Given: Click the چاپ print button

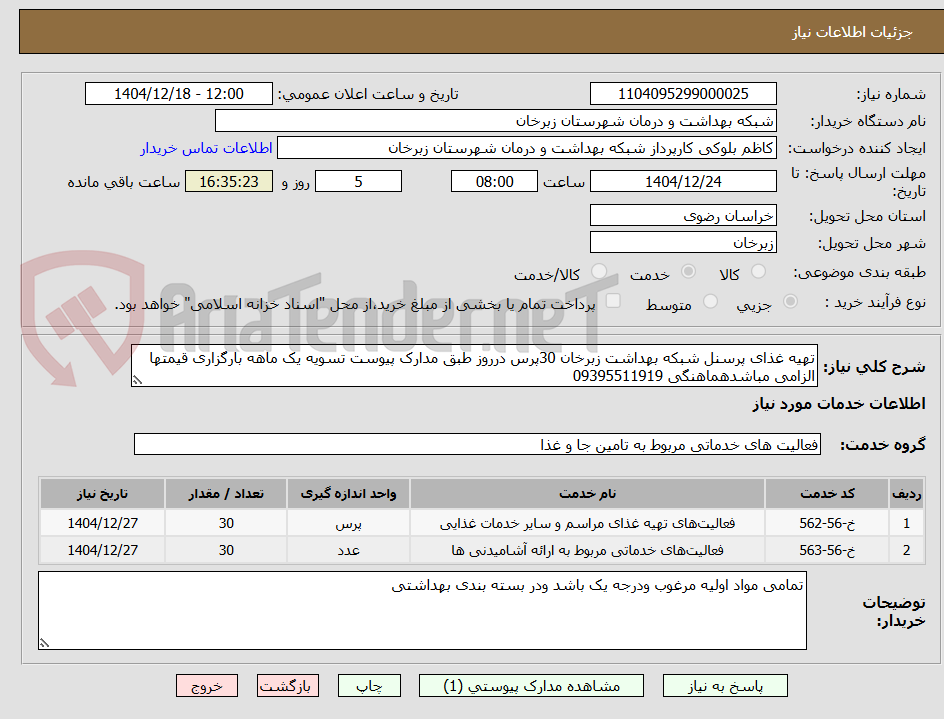Looking at the screenshot, I should [369, 686].
